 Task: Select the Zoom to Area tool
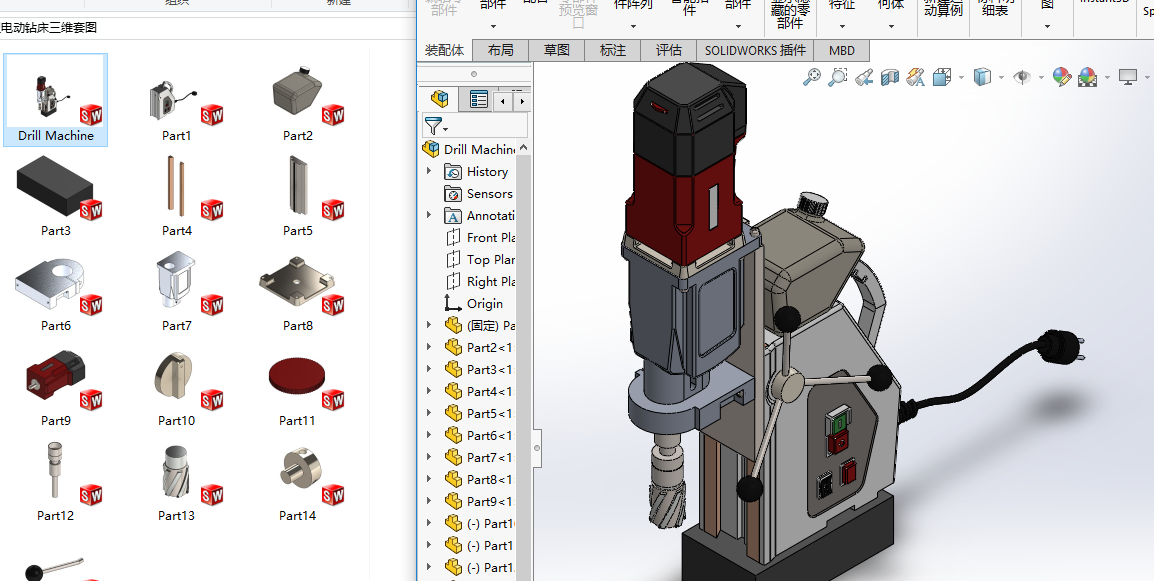coord(838,77)
